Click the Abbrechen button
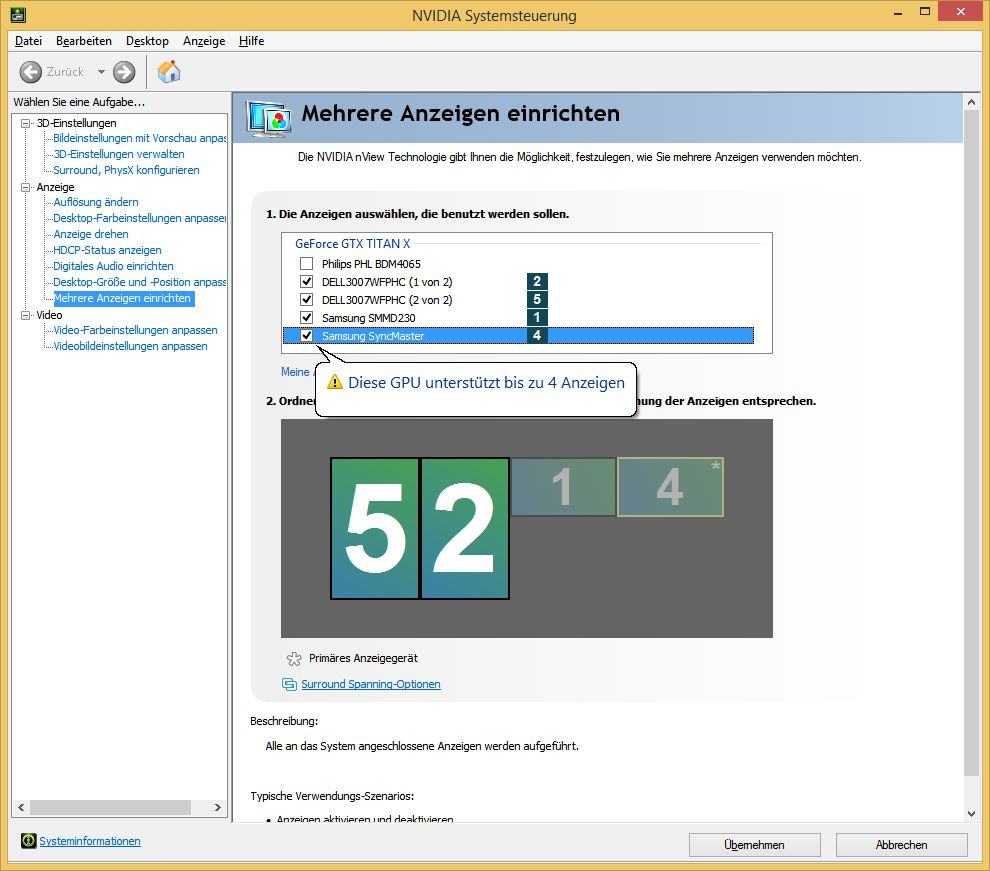Viewport: 990px width, 871px height. [x=902, y=844]
